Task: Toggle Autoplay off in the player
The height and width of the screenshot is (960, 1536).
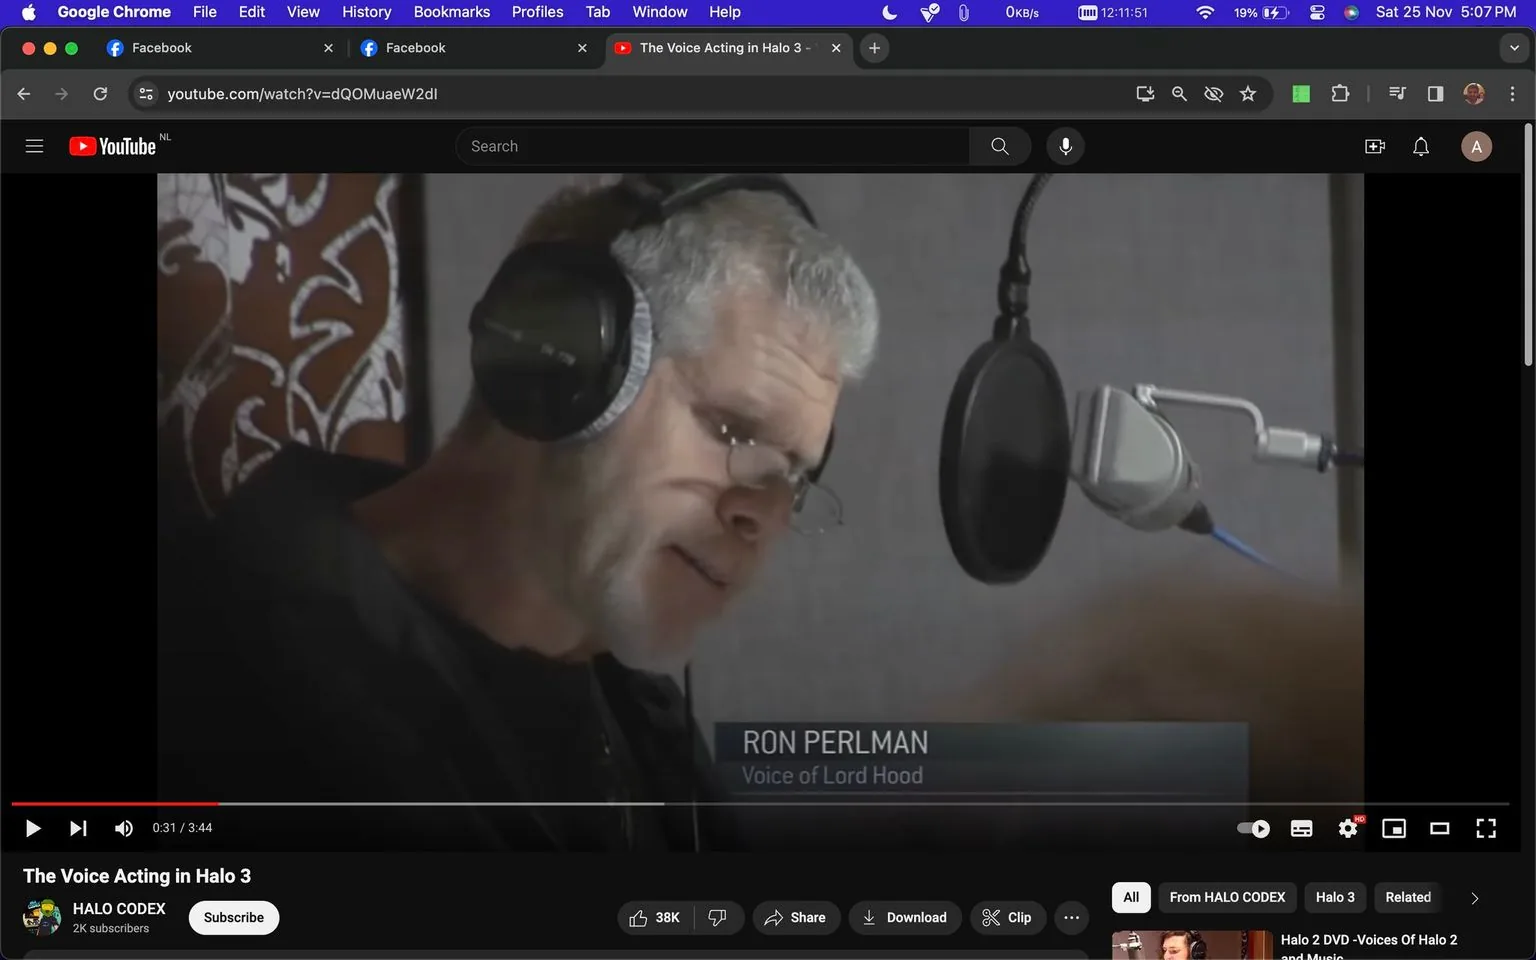Action: (x=1252, y=828)
